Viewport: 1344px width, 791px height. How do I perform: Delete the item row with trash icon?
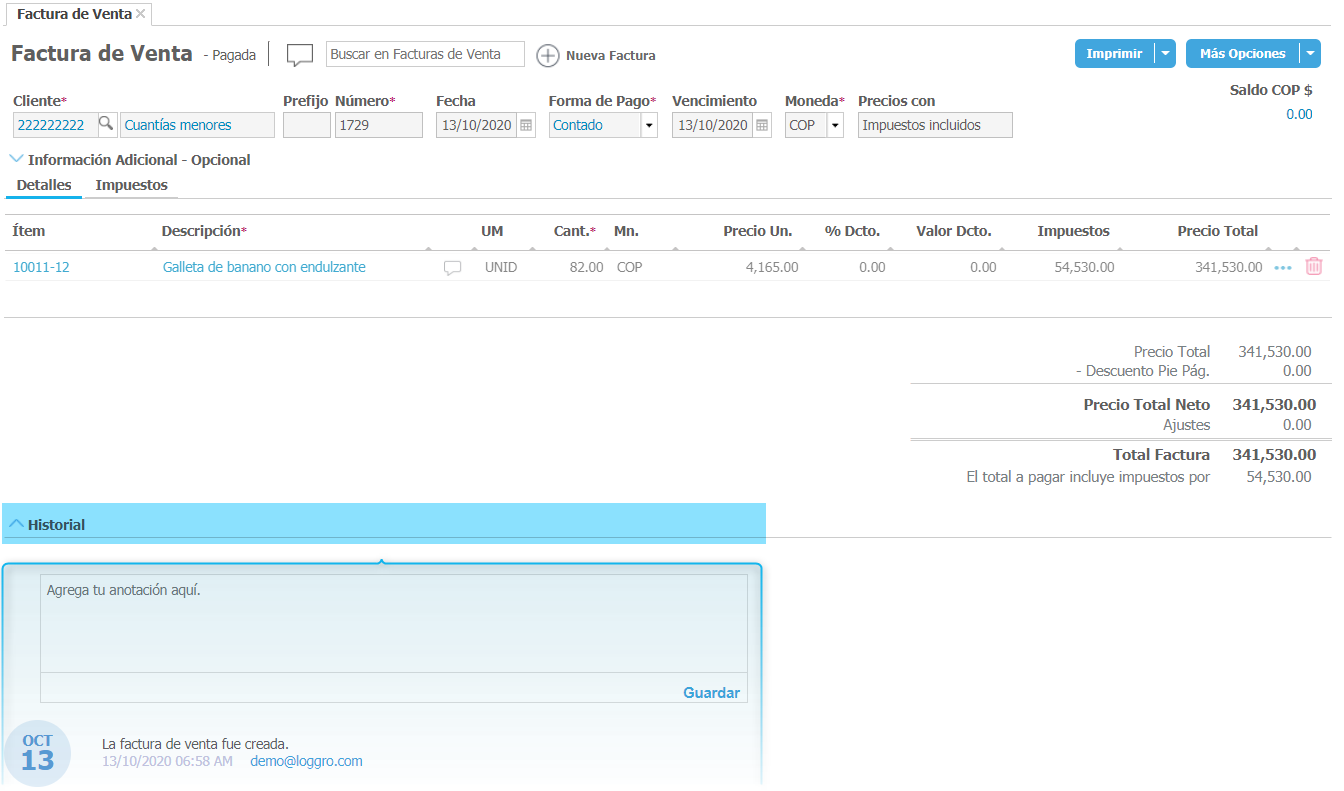pos(1314,267)
